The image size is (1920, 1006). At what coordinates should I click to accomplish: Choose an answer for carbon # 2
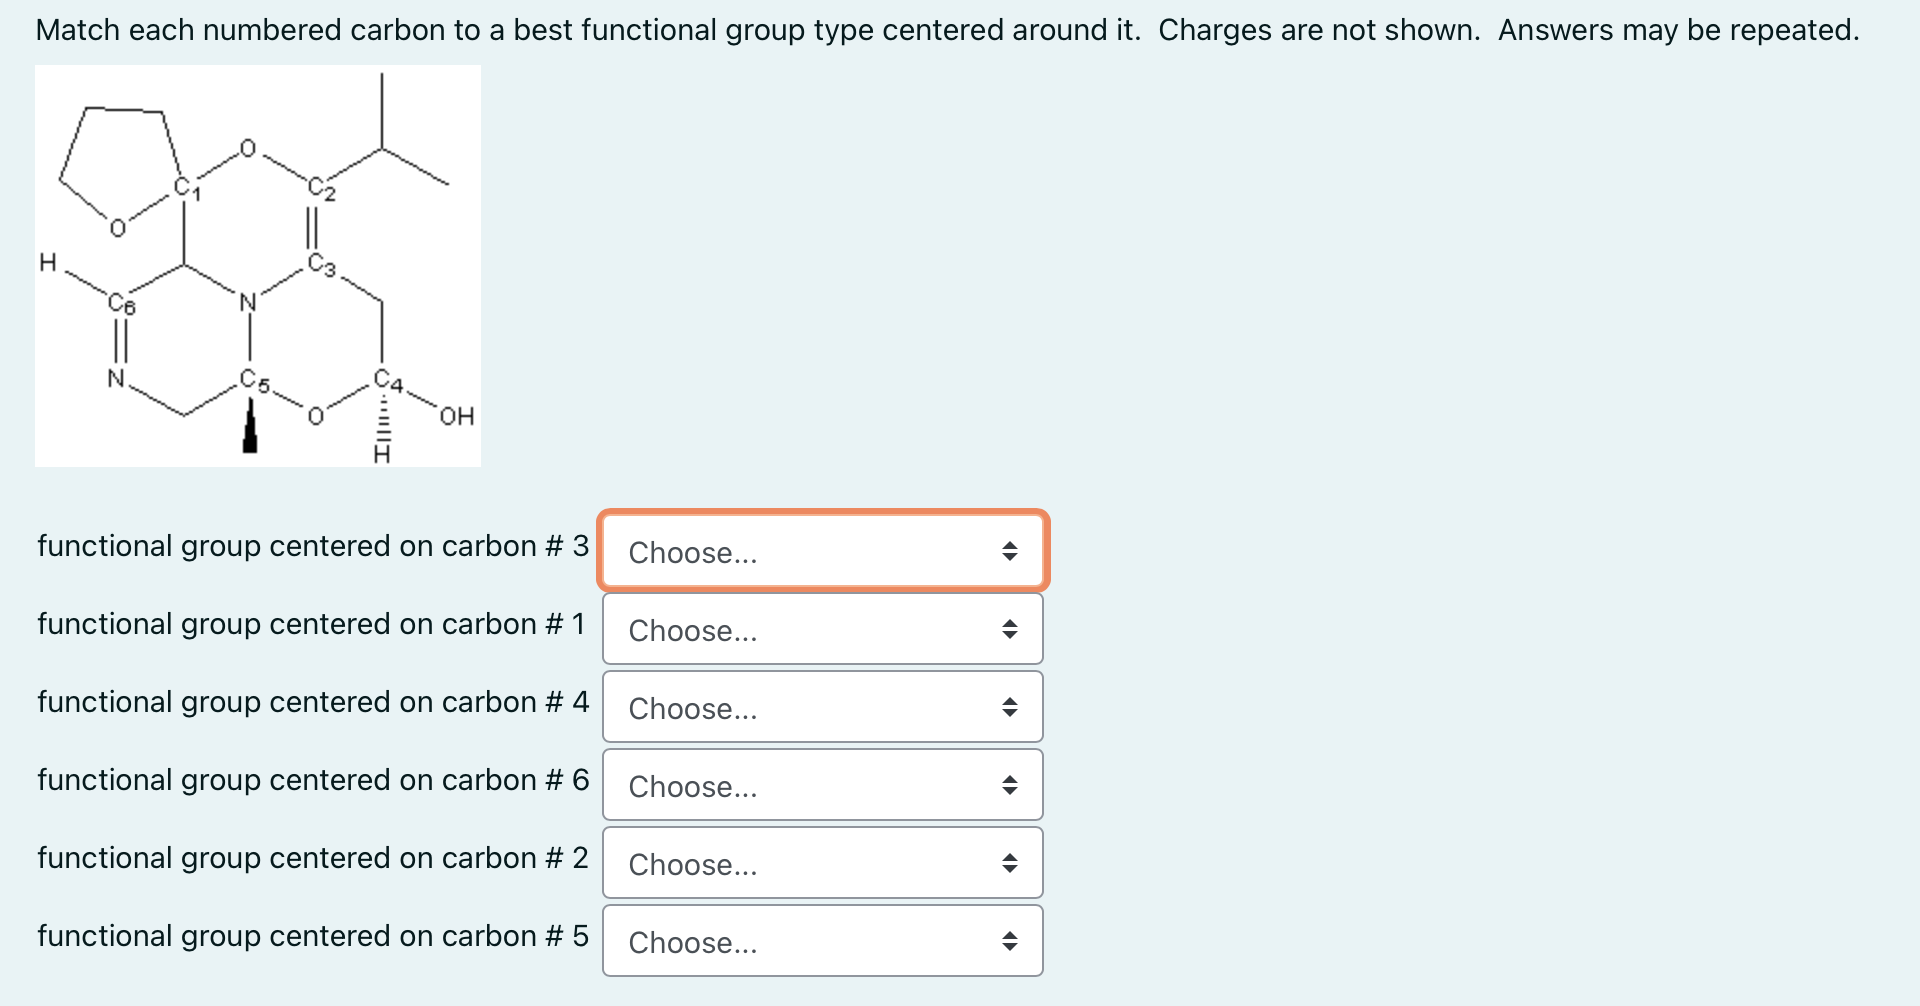click(x=822, y=863)
